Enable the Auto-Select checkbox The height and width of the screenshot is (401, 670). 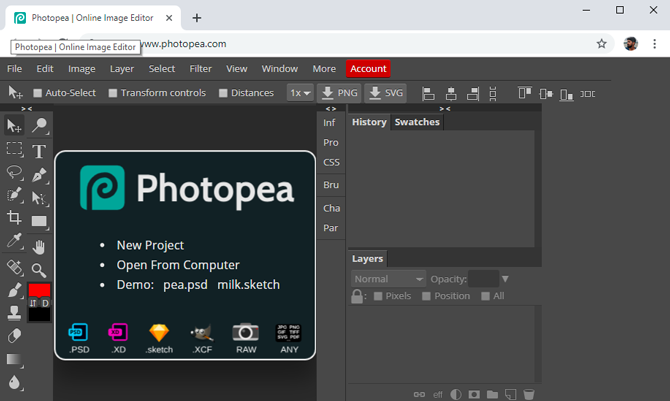[38, 93]
